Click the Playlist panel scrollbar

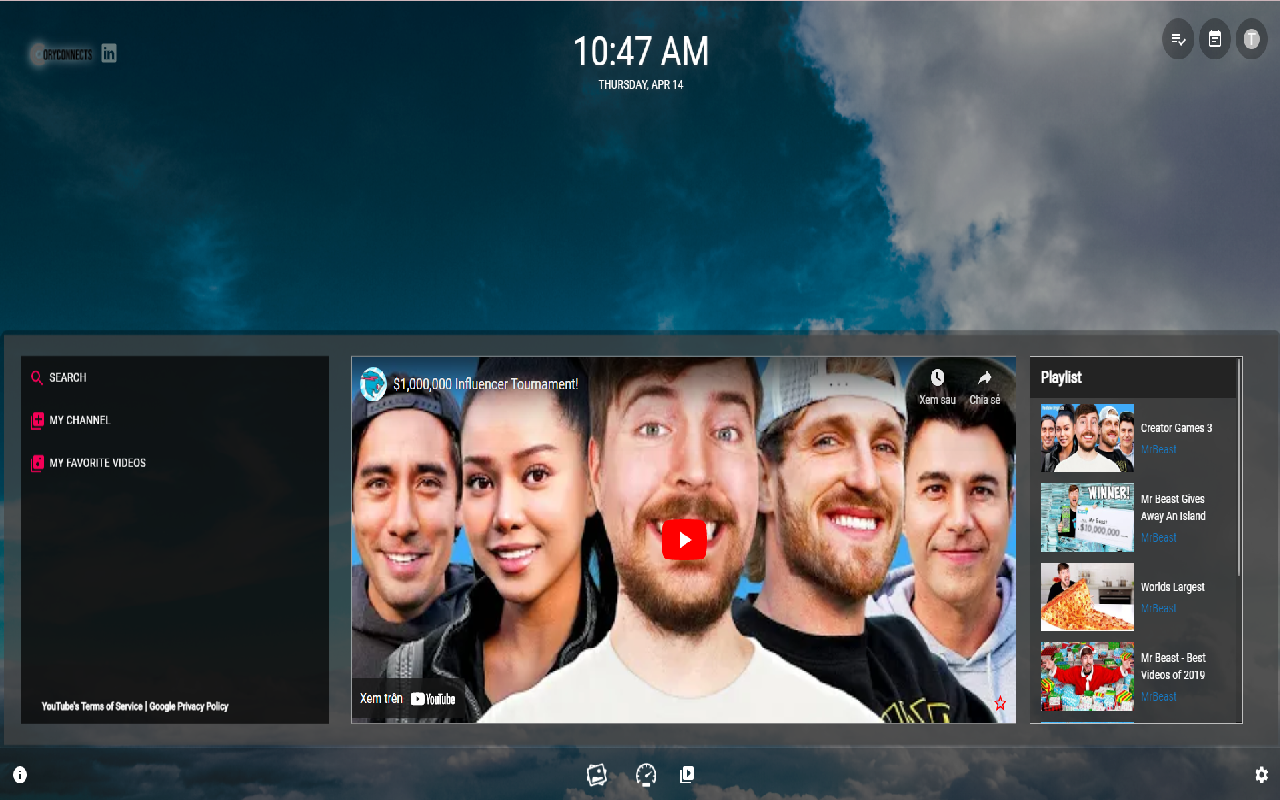[x=1240, y=467]
